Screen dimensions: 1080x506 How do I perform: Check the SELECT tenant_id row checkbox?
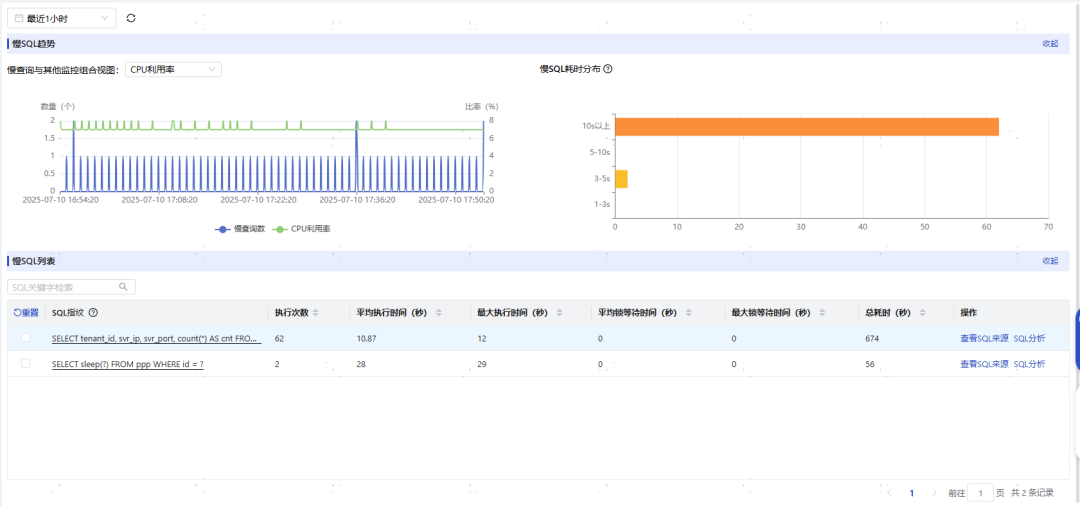point(25,338)
